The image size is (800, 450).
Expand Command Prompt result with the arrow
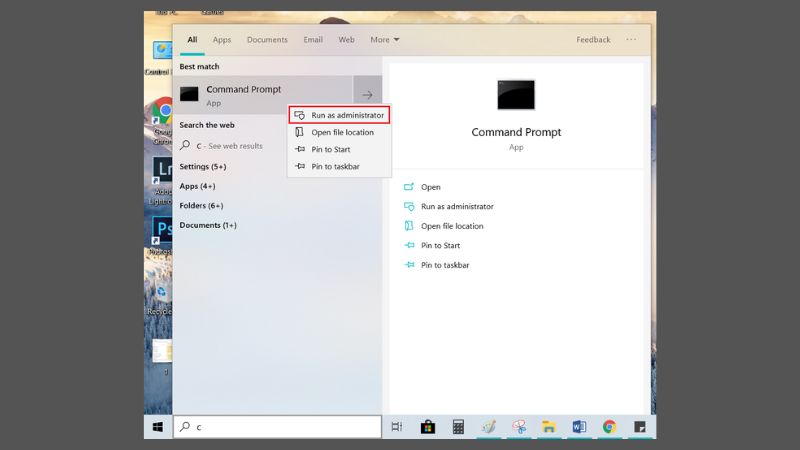pos(367,95)
